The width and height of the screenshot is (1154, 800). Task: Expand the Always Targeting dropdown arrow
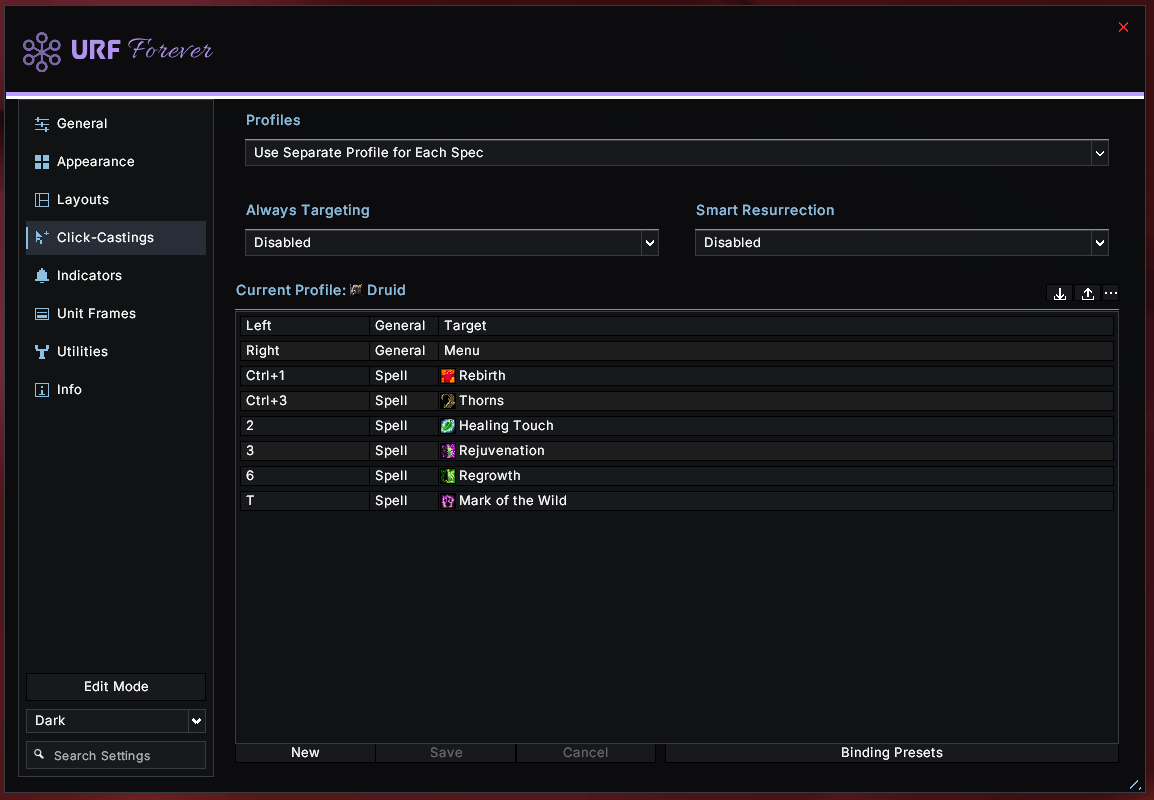[x=649, y=243]
